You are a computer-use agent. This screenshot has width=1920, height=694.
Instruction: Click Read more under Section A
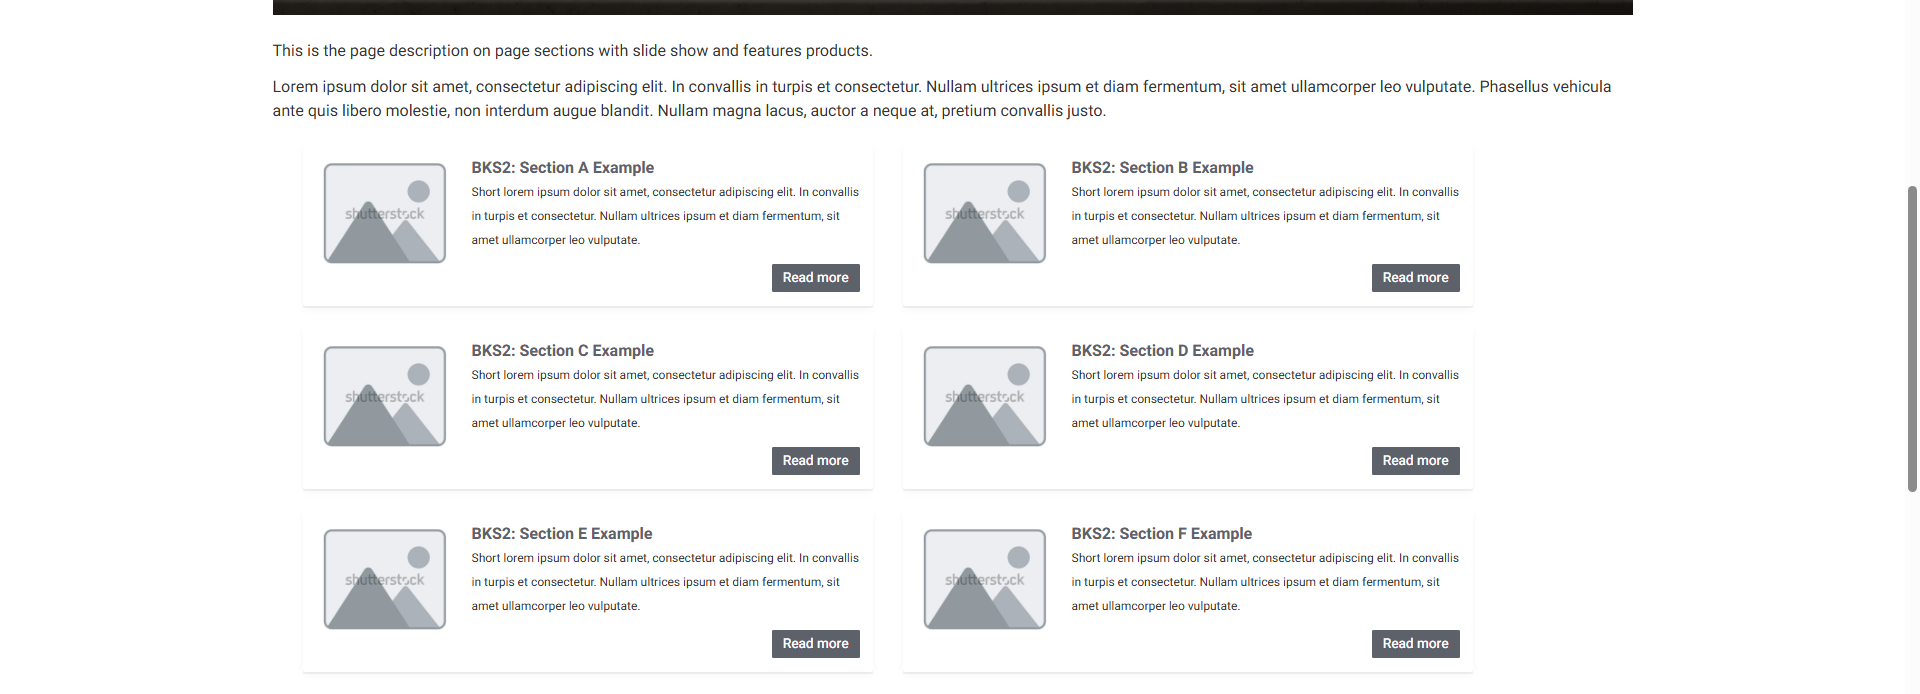[816, 278]
